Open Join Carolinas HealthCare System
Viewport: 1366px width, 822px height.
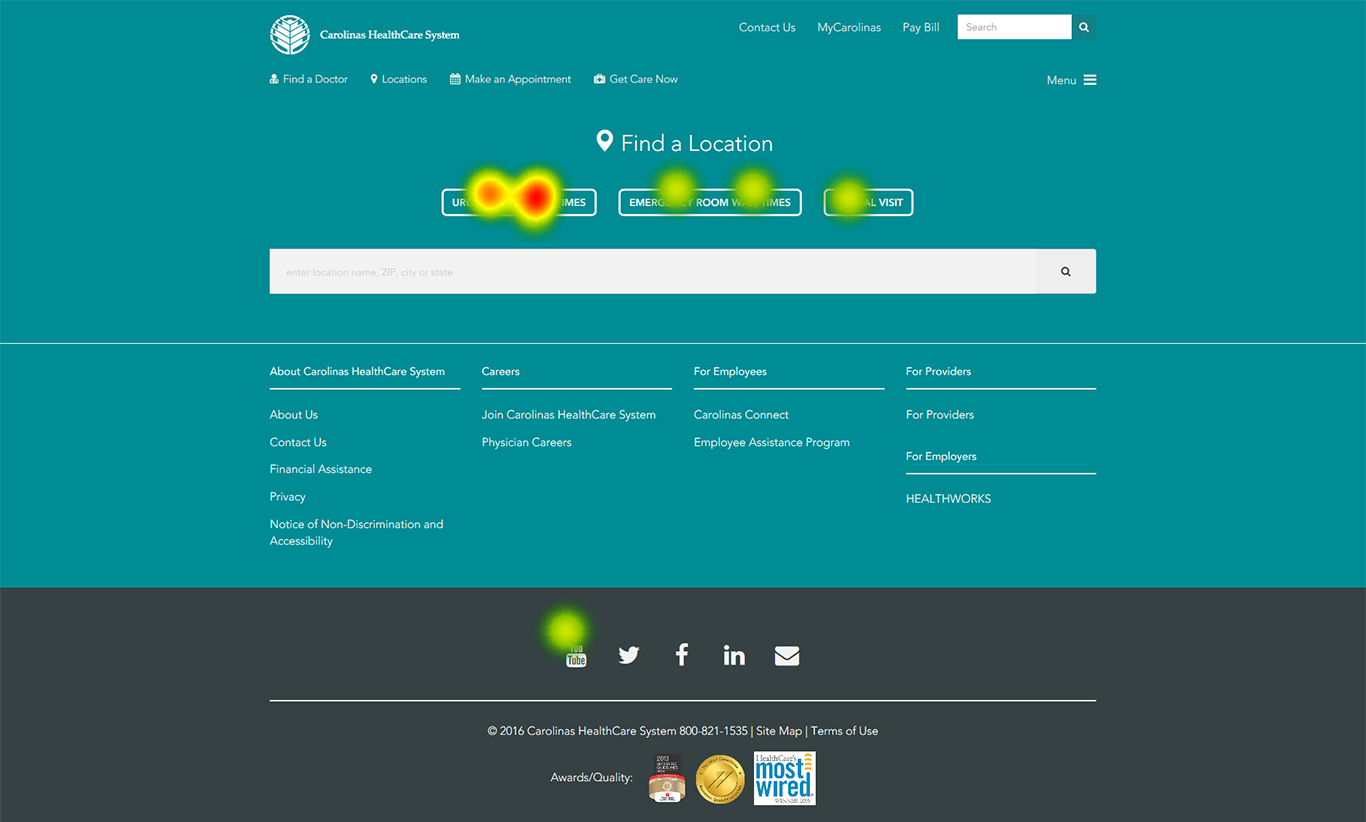569,414
